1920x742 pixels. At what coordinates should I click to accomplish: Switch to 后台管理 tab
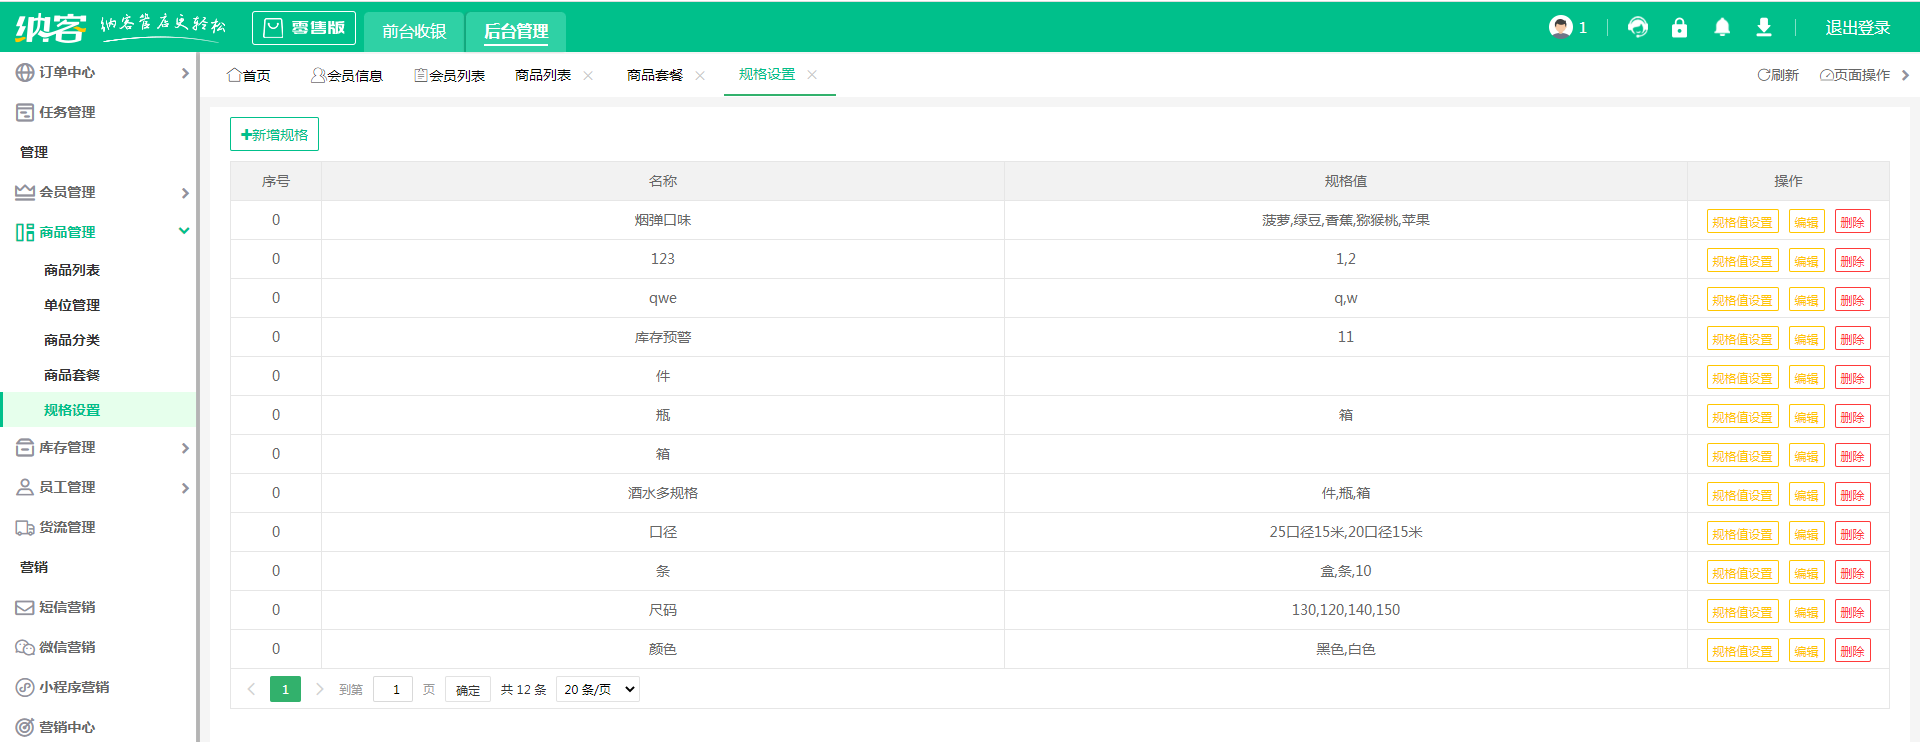click(x=516, y=31)
